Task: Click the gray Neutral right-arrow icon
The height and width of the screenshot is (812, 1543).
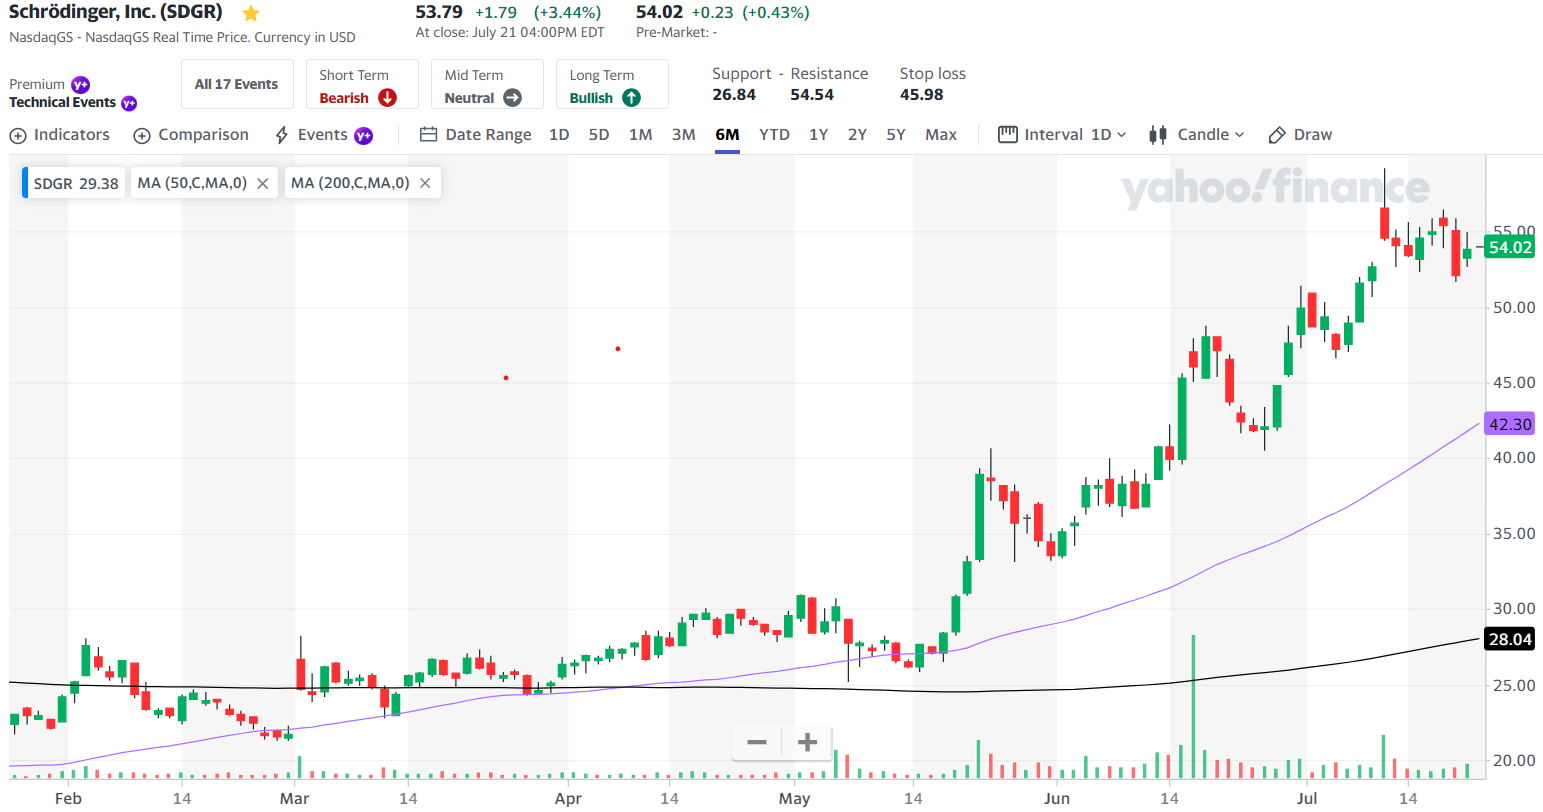Action: (512, 98)
